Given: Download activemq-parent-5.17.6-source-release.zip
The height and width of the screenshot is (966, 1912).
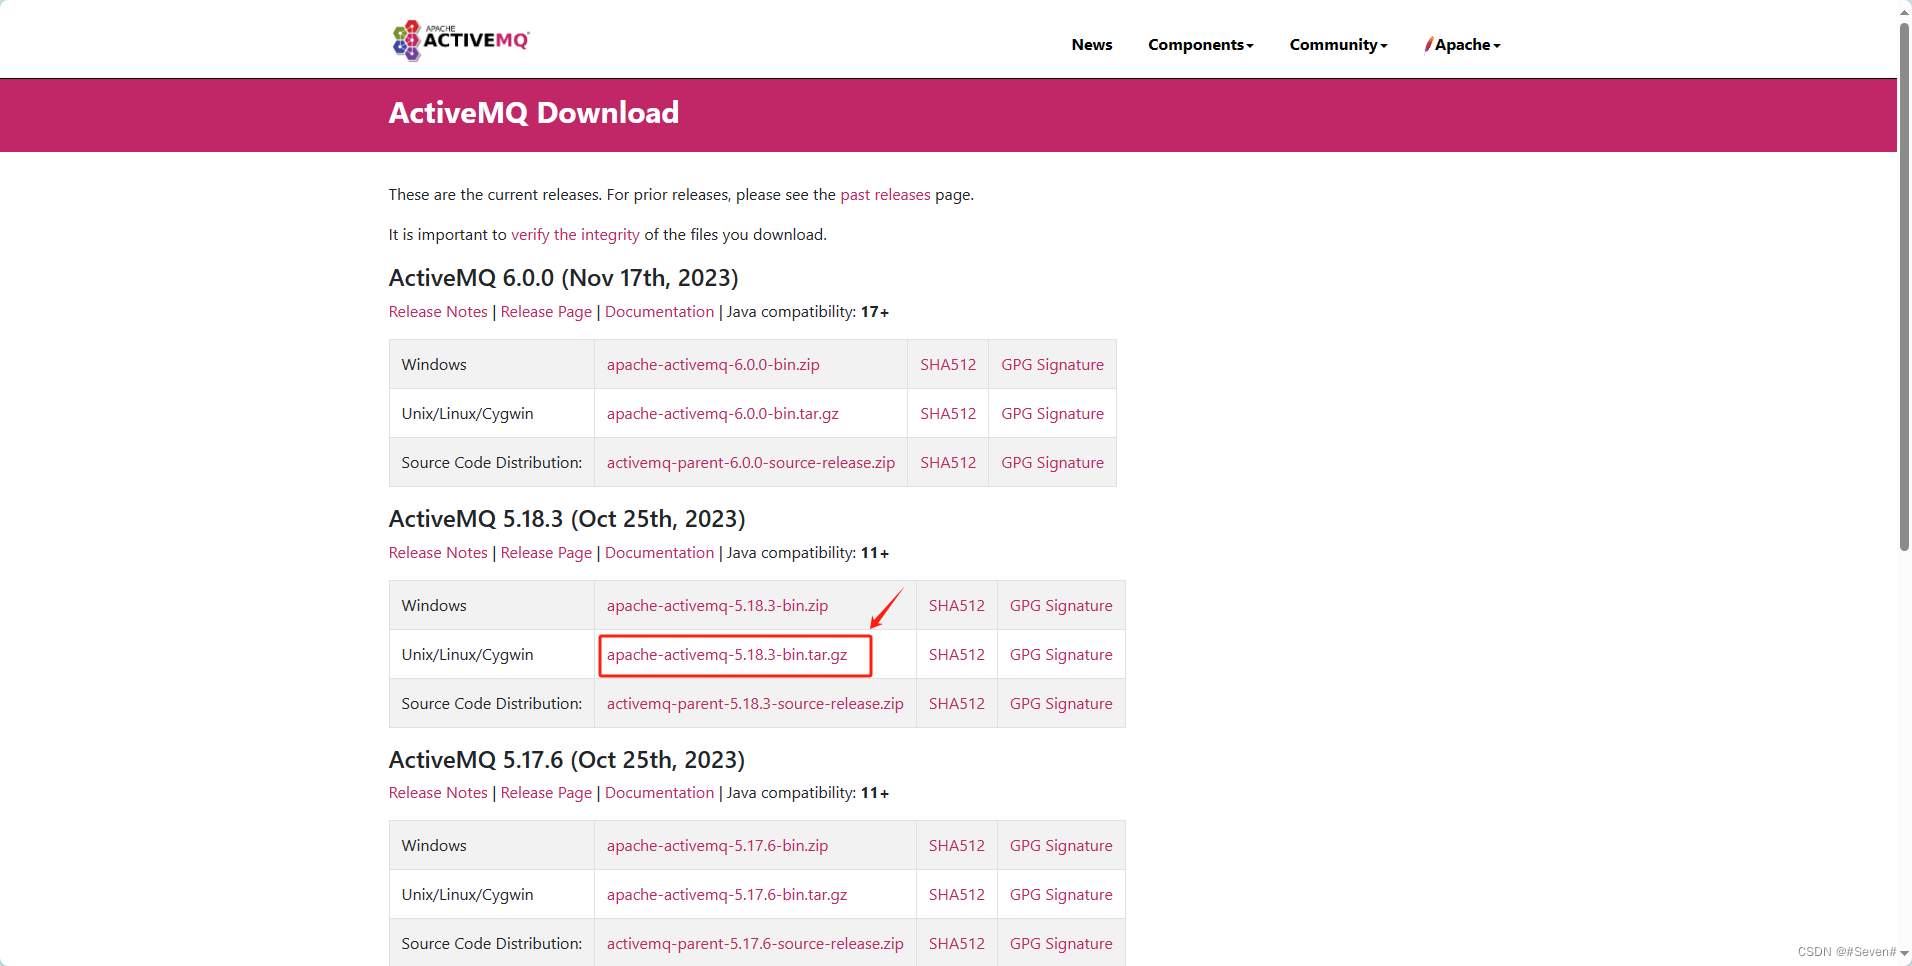Looking at the screenshot, I should coord(755,944).
